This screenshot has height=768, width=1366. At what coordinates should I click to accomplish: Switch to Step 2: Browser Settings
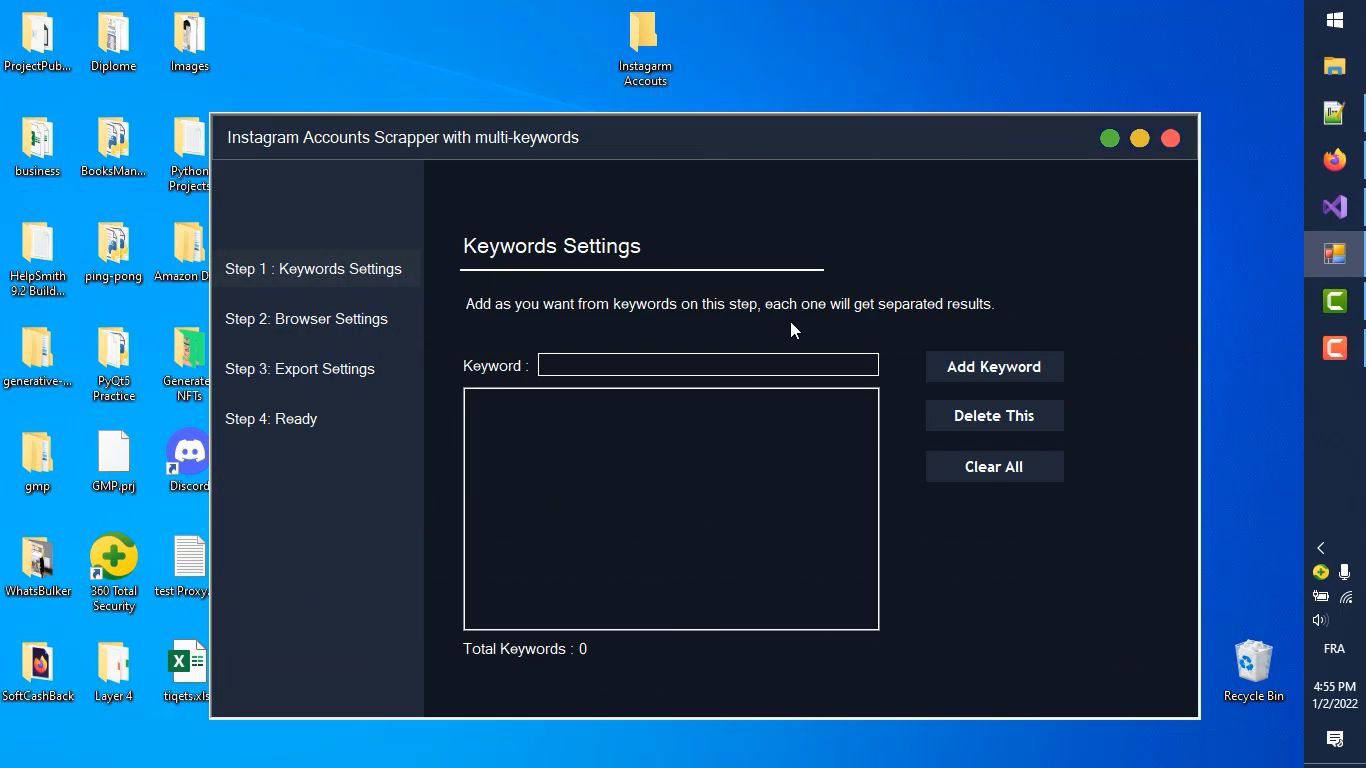point(306,319)
